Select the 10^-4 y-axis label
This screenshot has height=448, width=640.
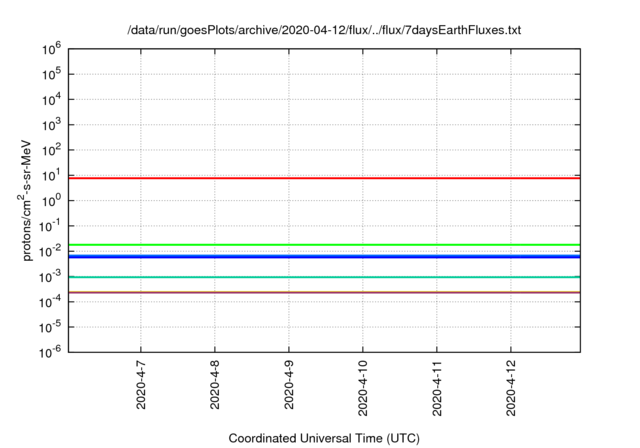pos(50,302)
